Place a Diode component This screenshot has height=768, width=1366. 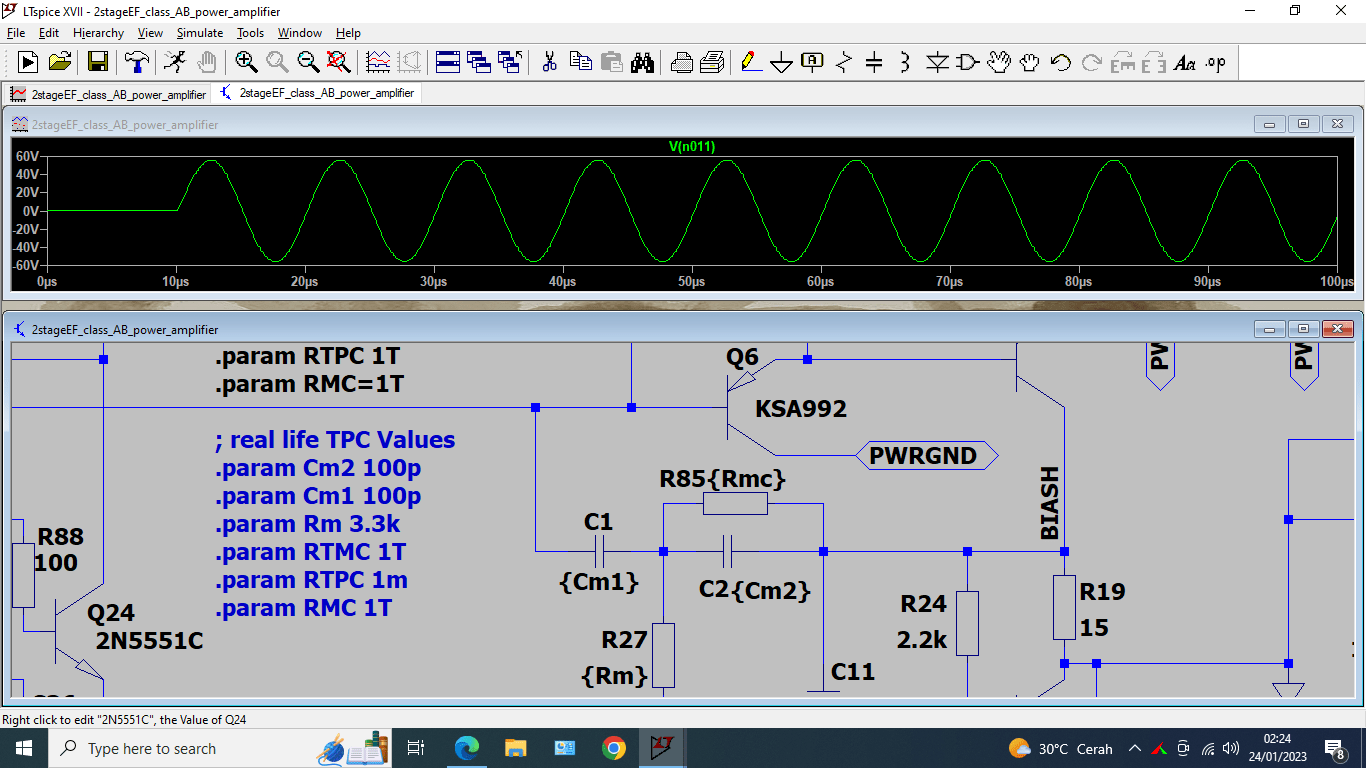click(x=936, y=62)
